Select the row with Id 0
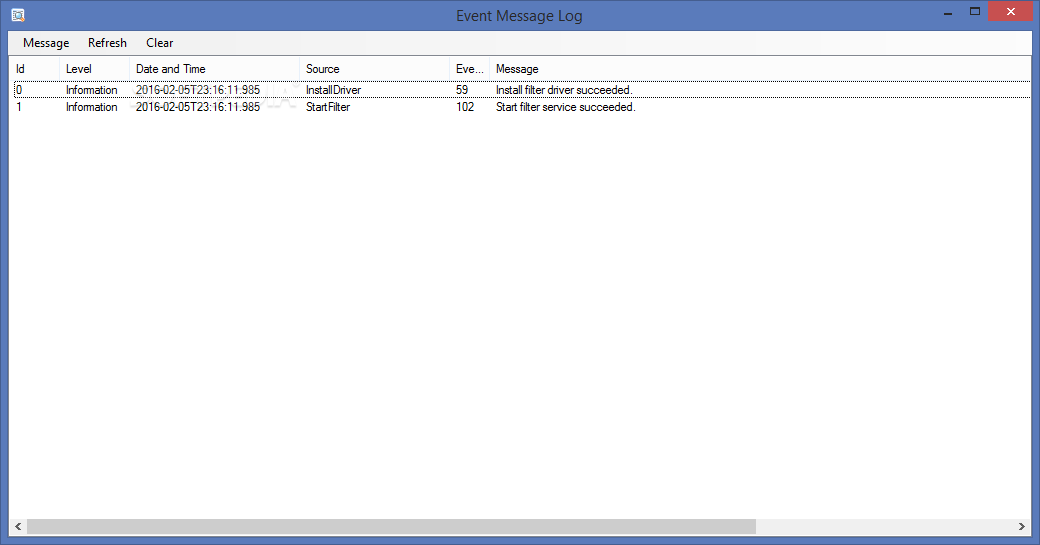Image resolution: width=1040 pixels, height=545 pixels. pos(522,90)
